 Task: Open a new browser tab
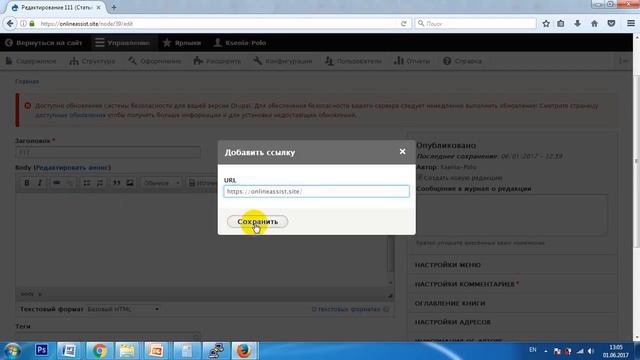coord(114,7)
